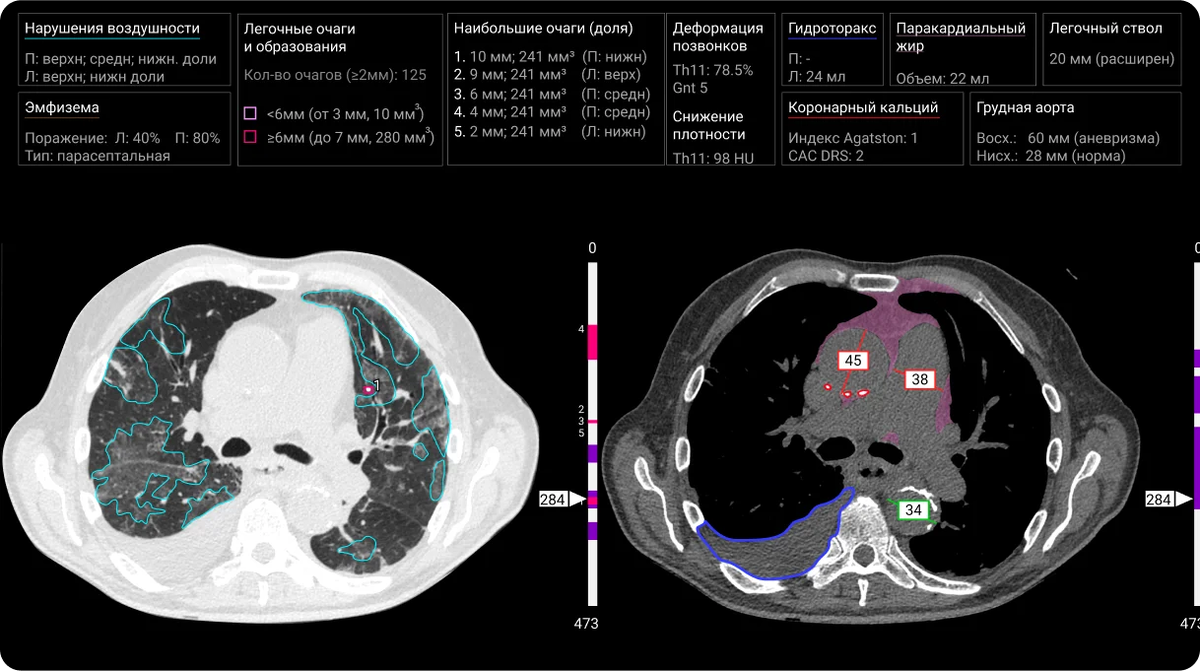
Task: Select the Легочный ствол heading
Action: [x=1106, y=28]
